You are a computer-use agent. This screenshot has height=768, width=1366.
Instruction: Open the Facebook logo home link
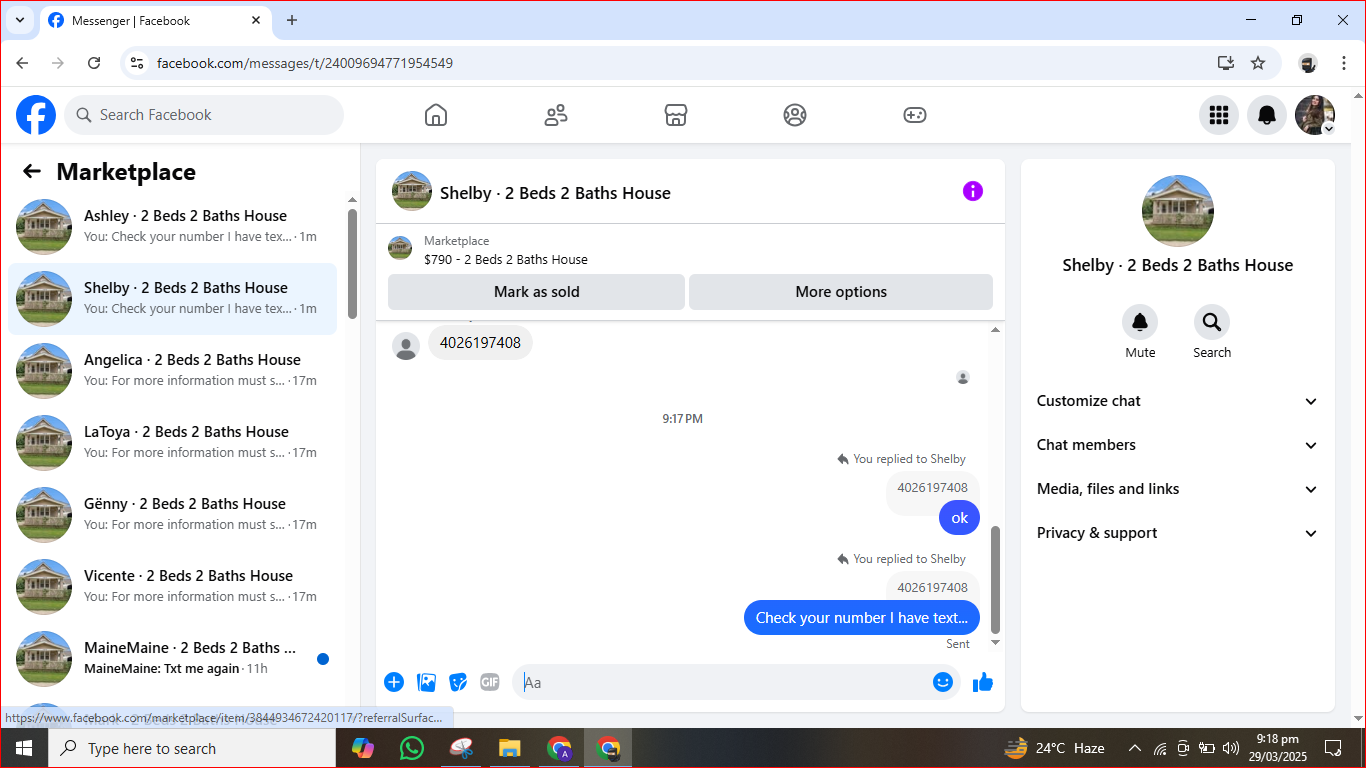pyautogui.click(x=36, y=115)
